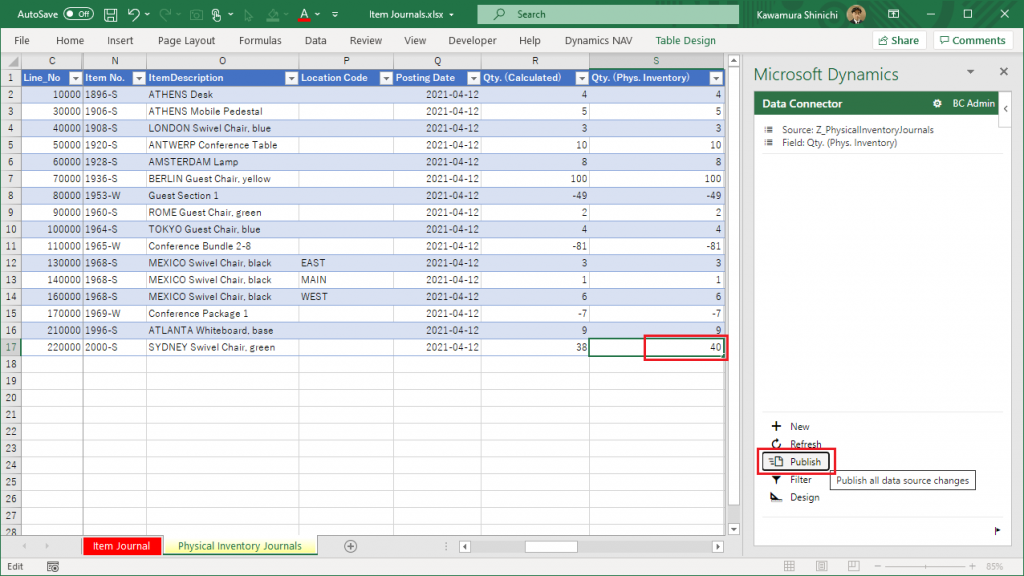Open the Ribbon Display Options icon

coord(893,14)
